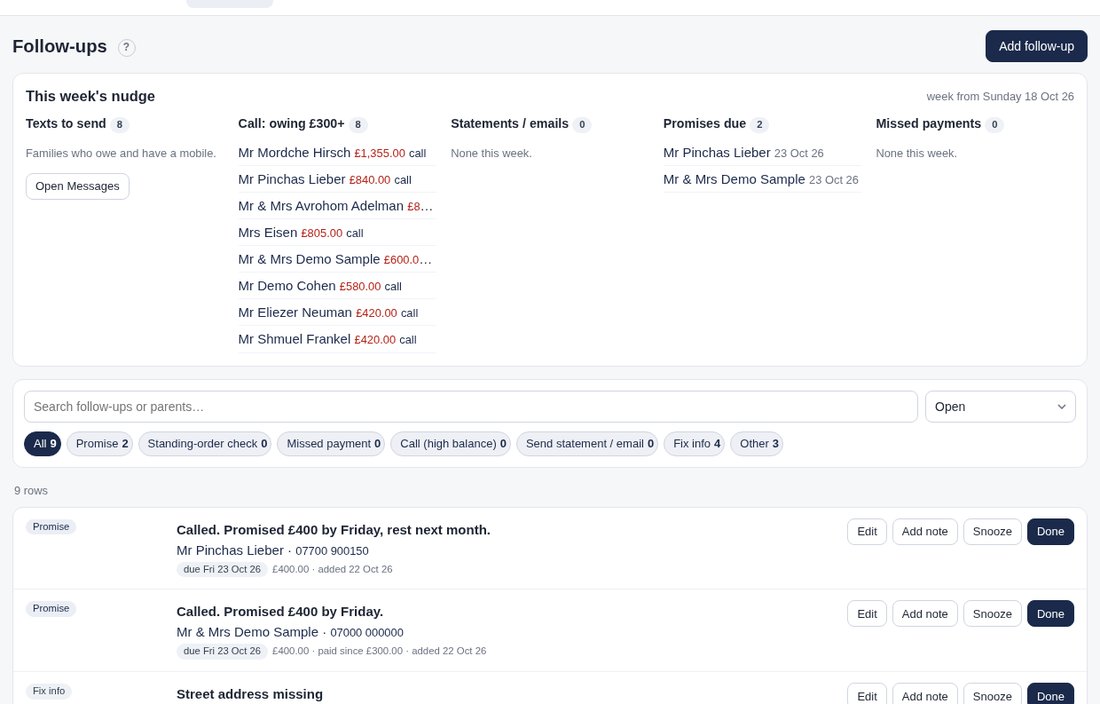Screen dimensions: 1100x704
Task: Open the Open status filter dropdown
Action: (x=1000, y=407)
